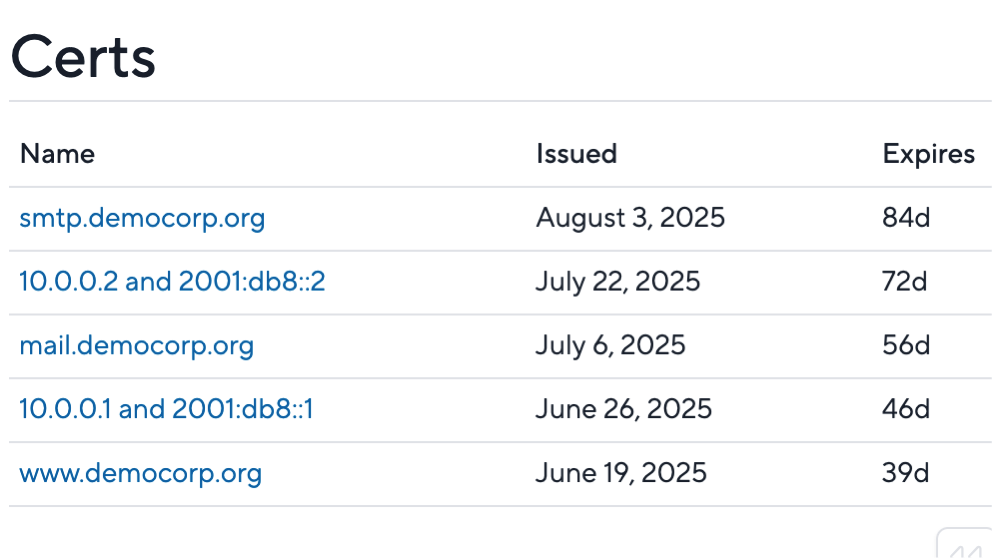This screenshot has width=992, height=558.
Task: Click the Certs page heading
Action: (83, 57)
